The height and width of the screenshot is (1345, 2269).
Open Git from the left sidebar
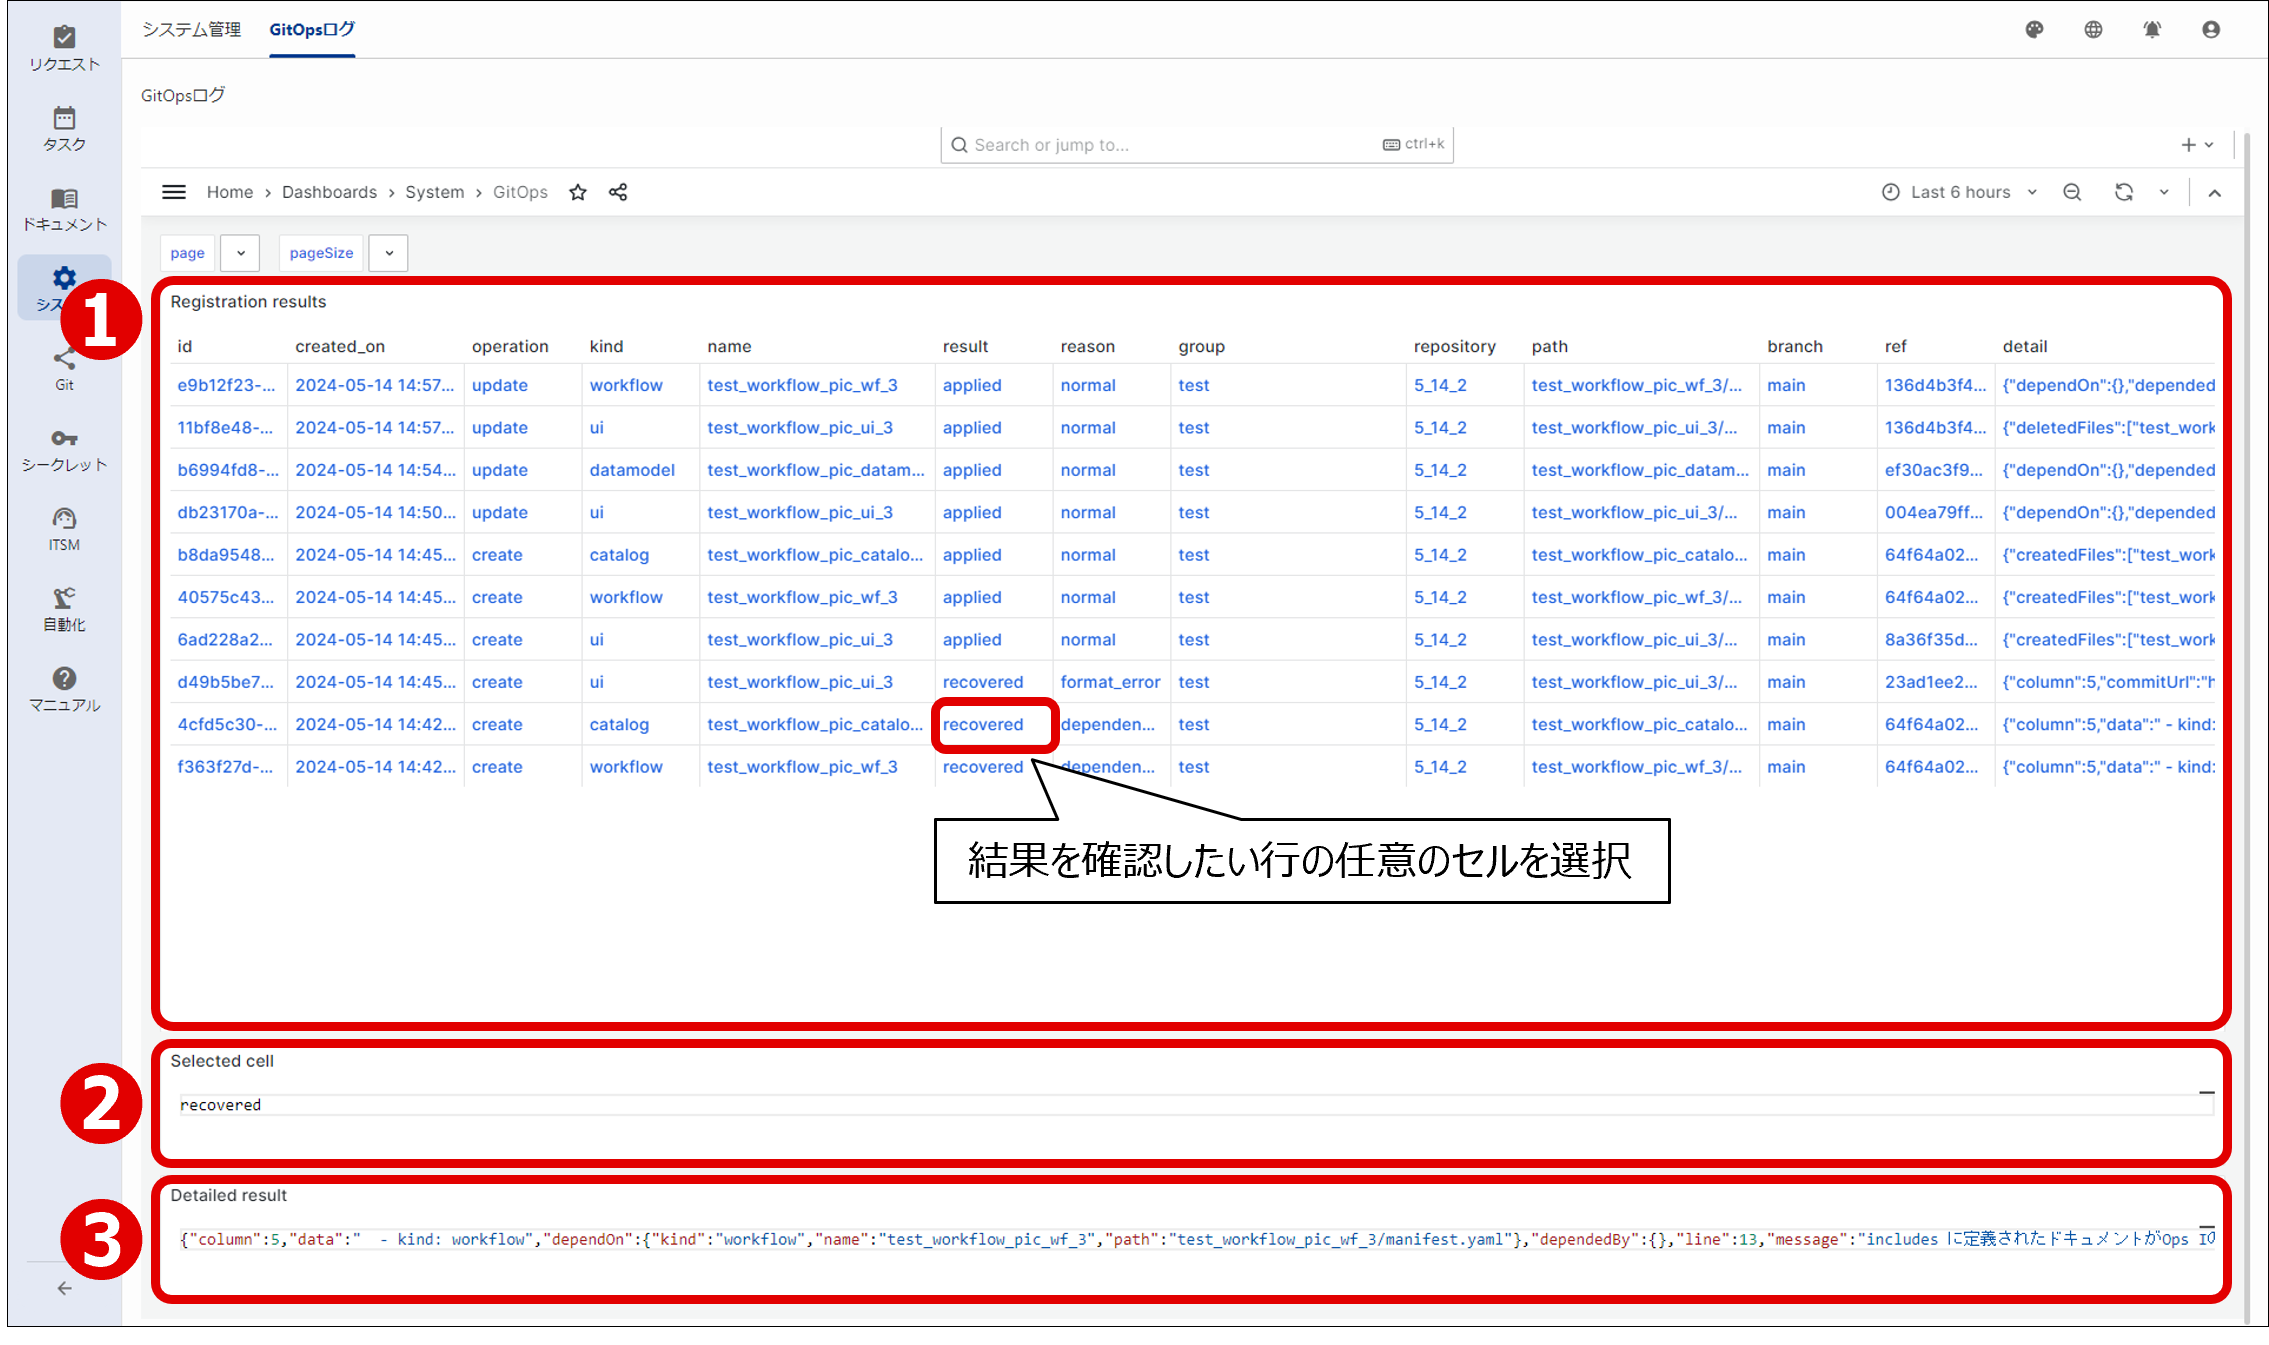tap(63, 368)
